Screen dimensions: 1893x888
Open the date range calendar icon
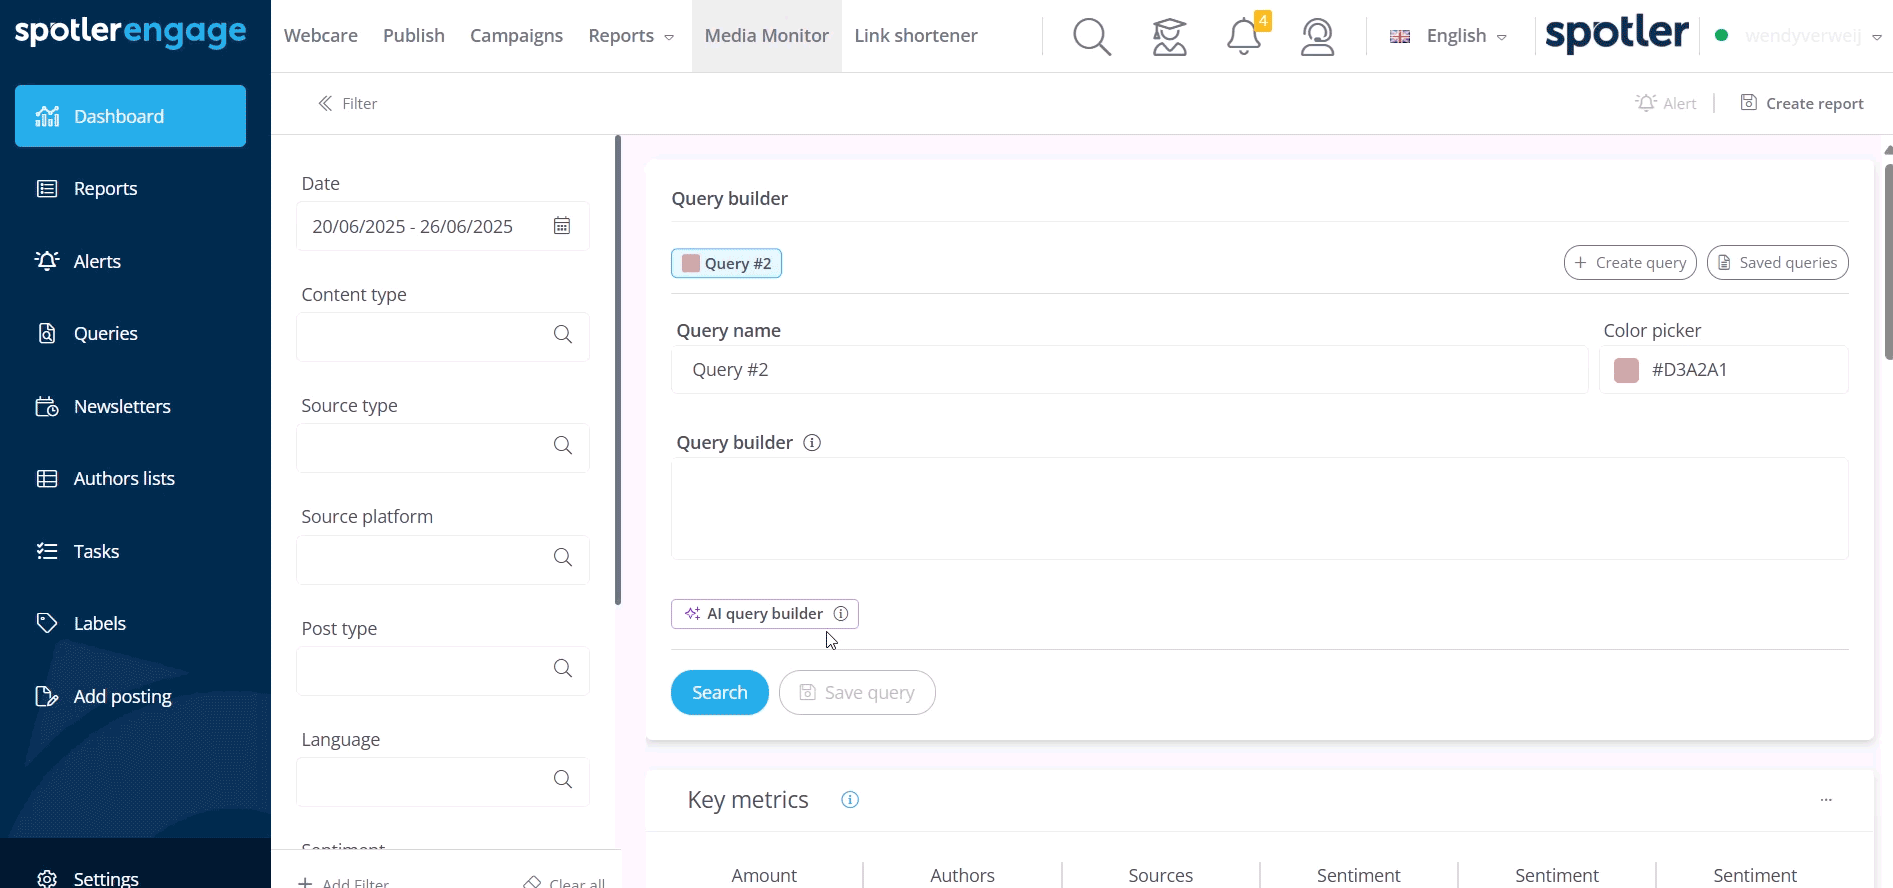(x=562, y=226)
